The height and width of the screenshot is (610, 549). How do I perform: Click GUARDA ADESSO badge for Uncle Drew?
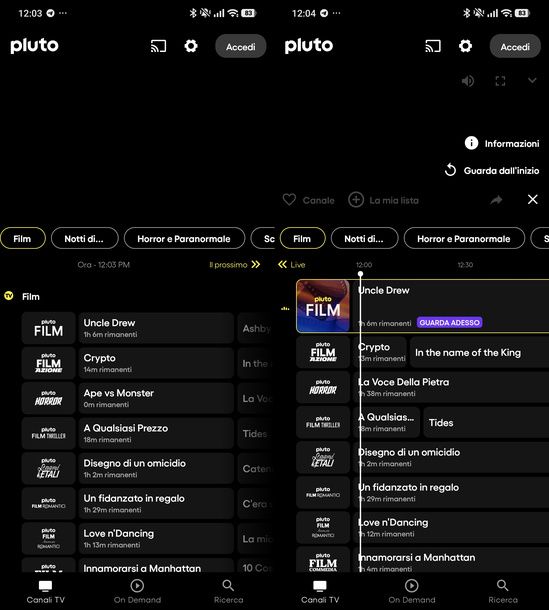(449, 323)
